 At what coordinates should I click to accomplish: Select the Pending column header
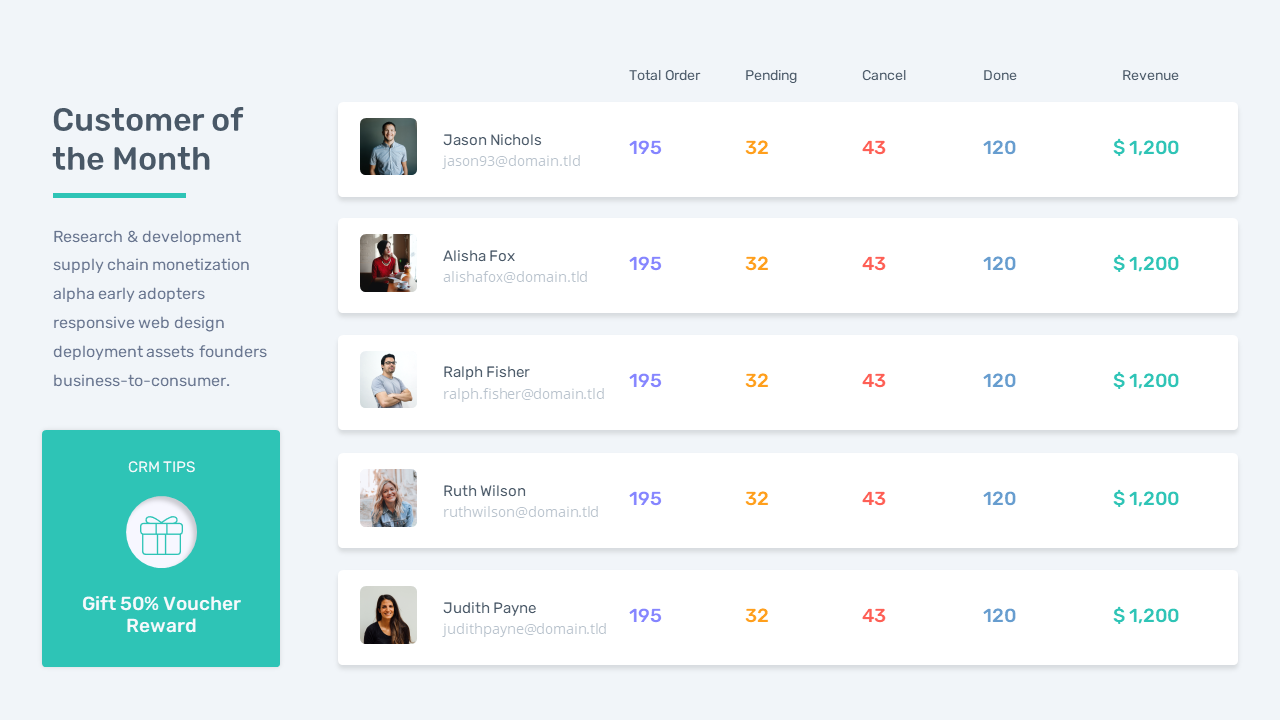(771, 75)
